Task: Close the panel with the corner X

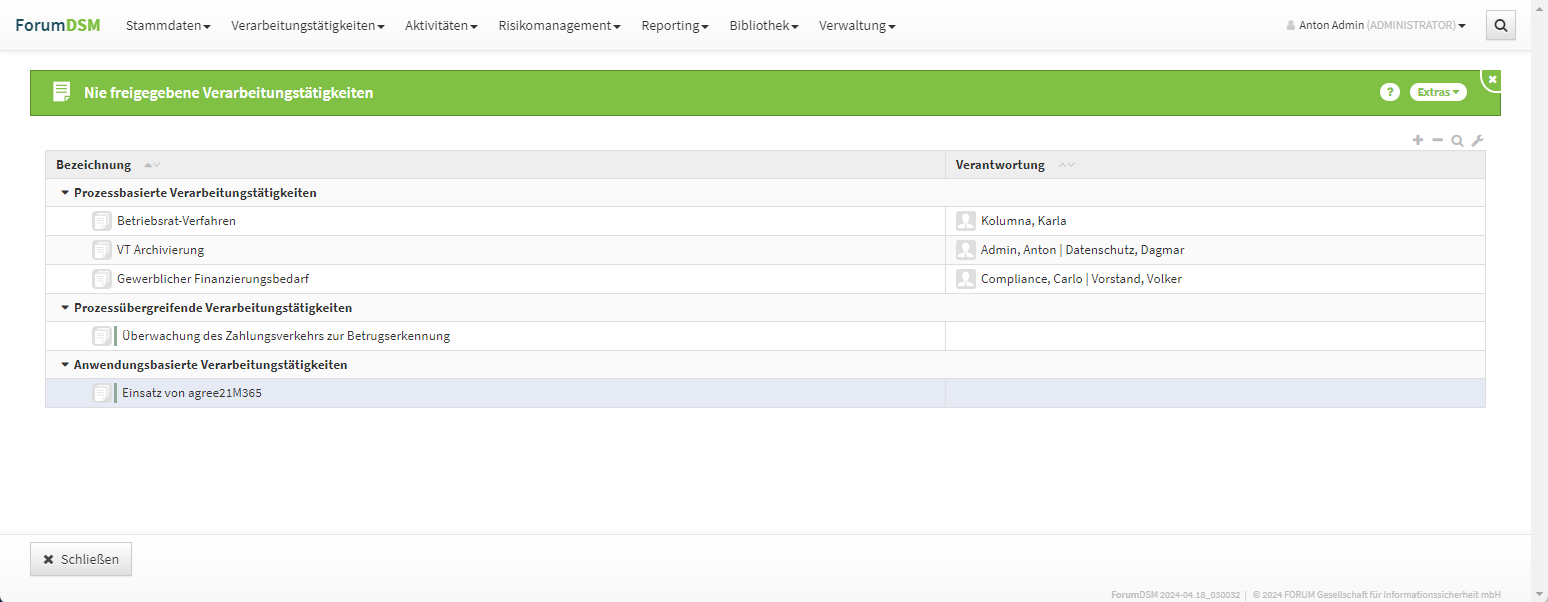Action: coord(1492,79)
